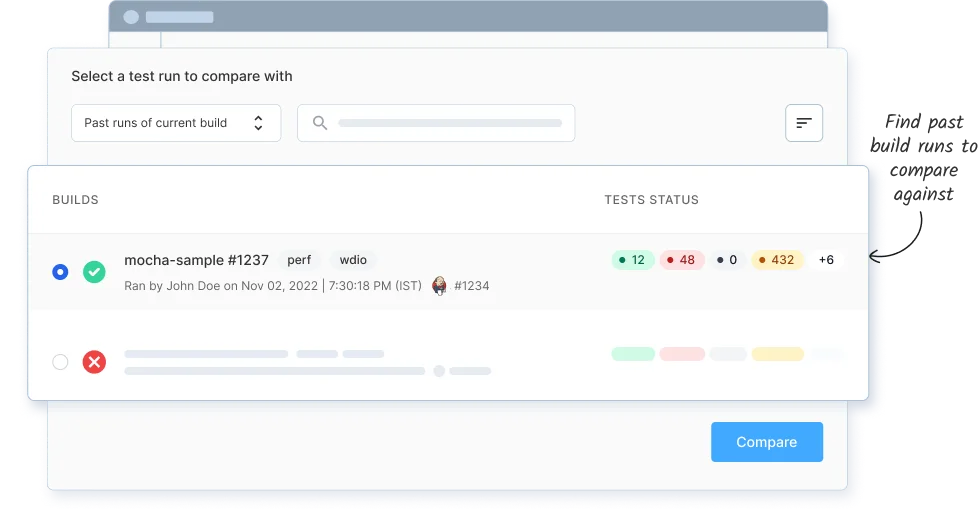980x510 pixels.
Task: Click the wdio tag
Action: pos(353,260)
